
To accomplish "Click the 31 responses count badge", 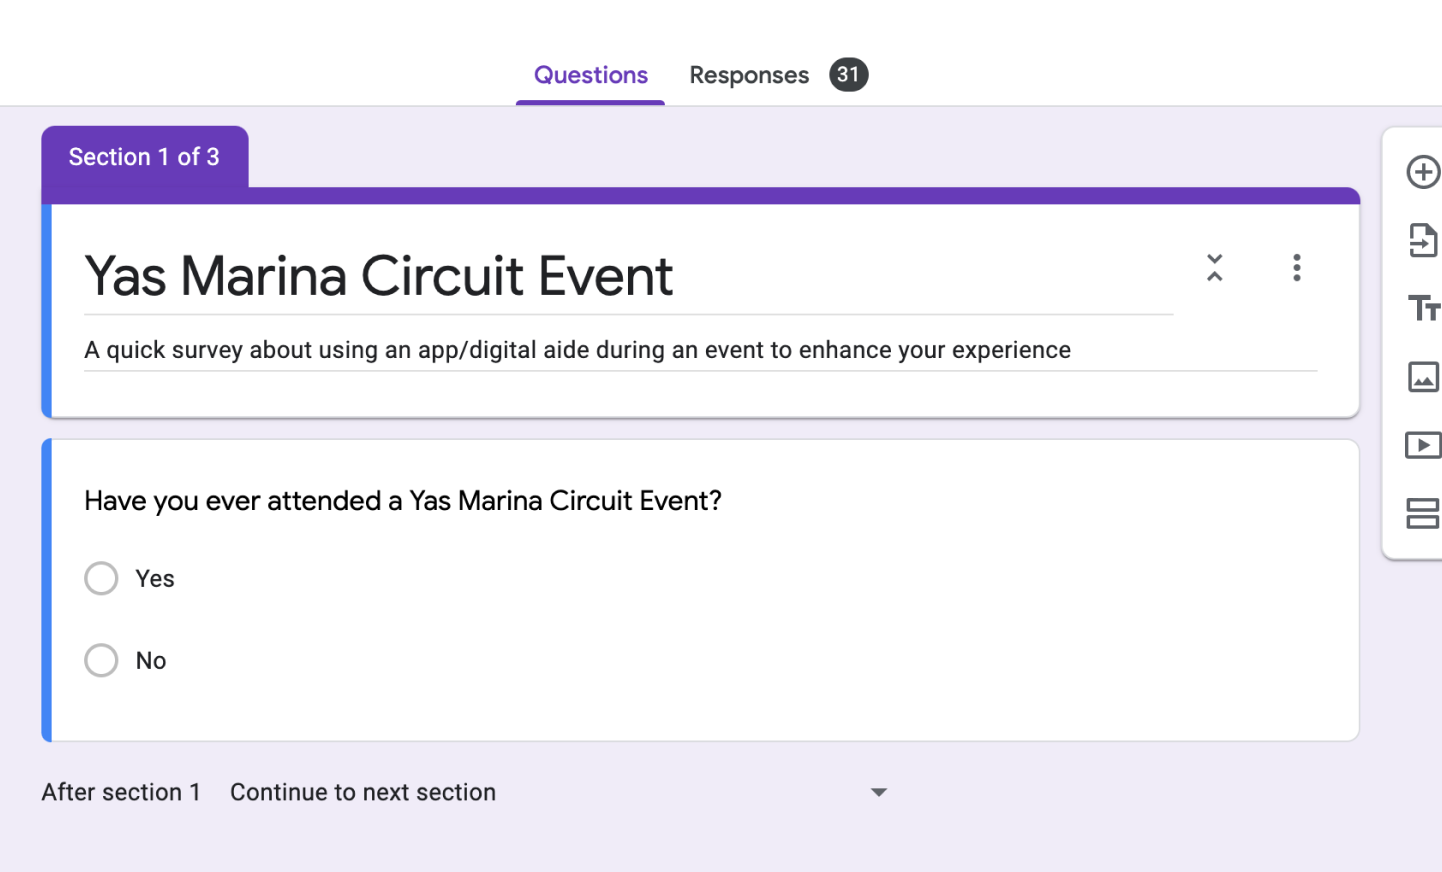I will 848,74.
